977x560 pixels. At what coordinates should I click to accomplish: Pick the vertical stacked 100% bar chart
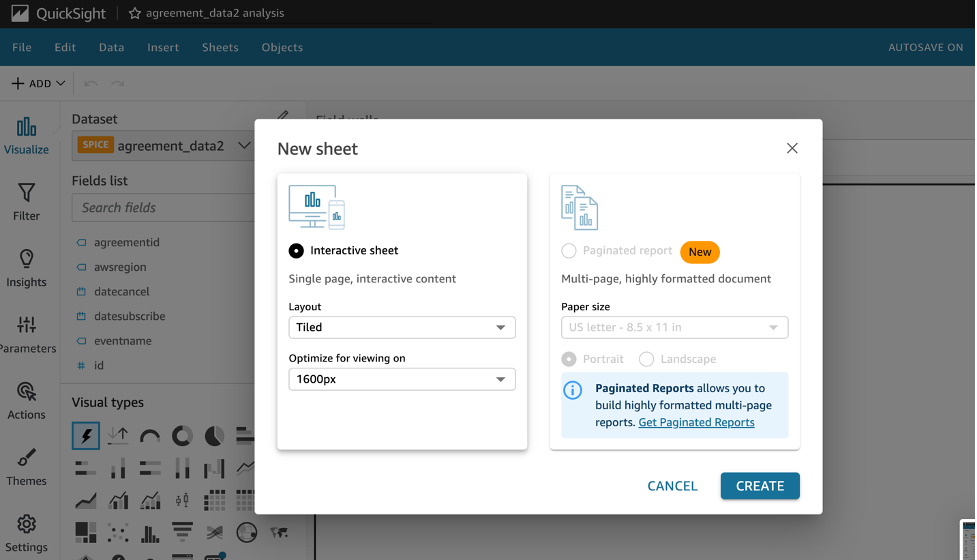(182, 468)
